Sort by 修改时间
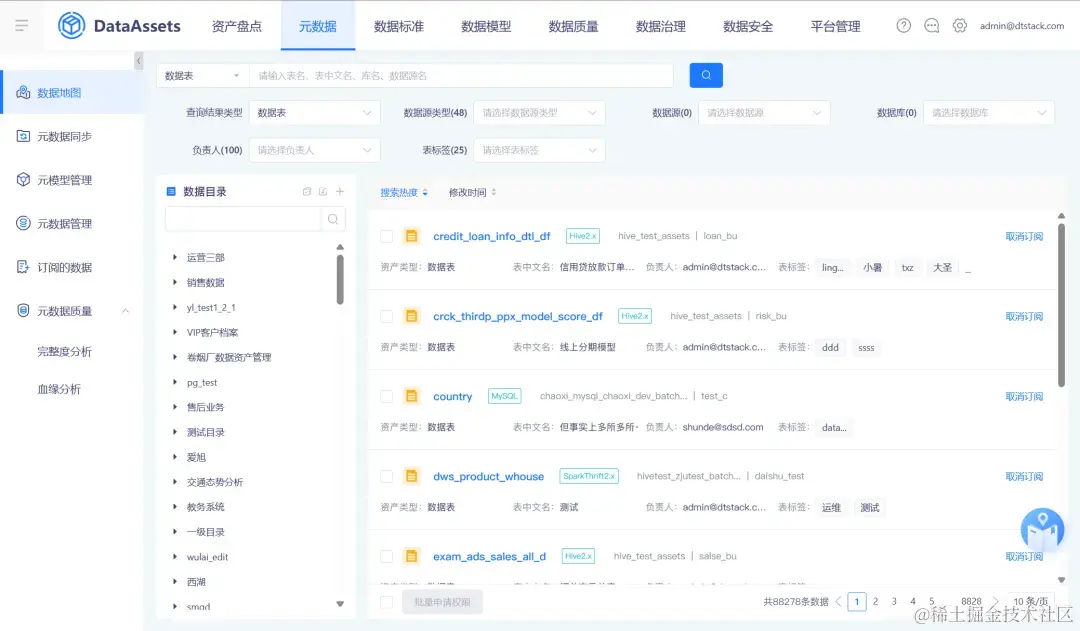 472,192
